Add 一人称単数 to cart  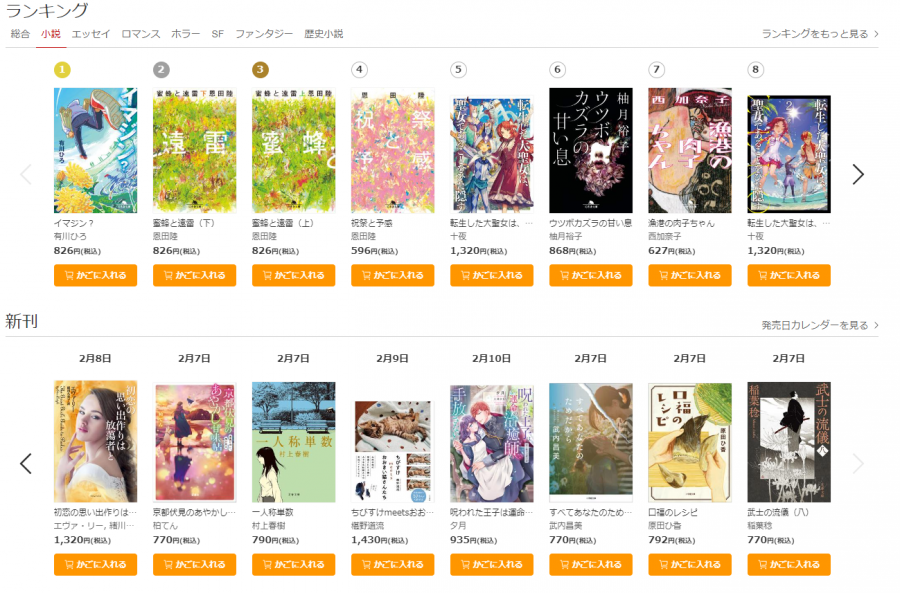[293, 564]
